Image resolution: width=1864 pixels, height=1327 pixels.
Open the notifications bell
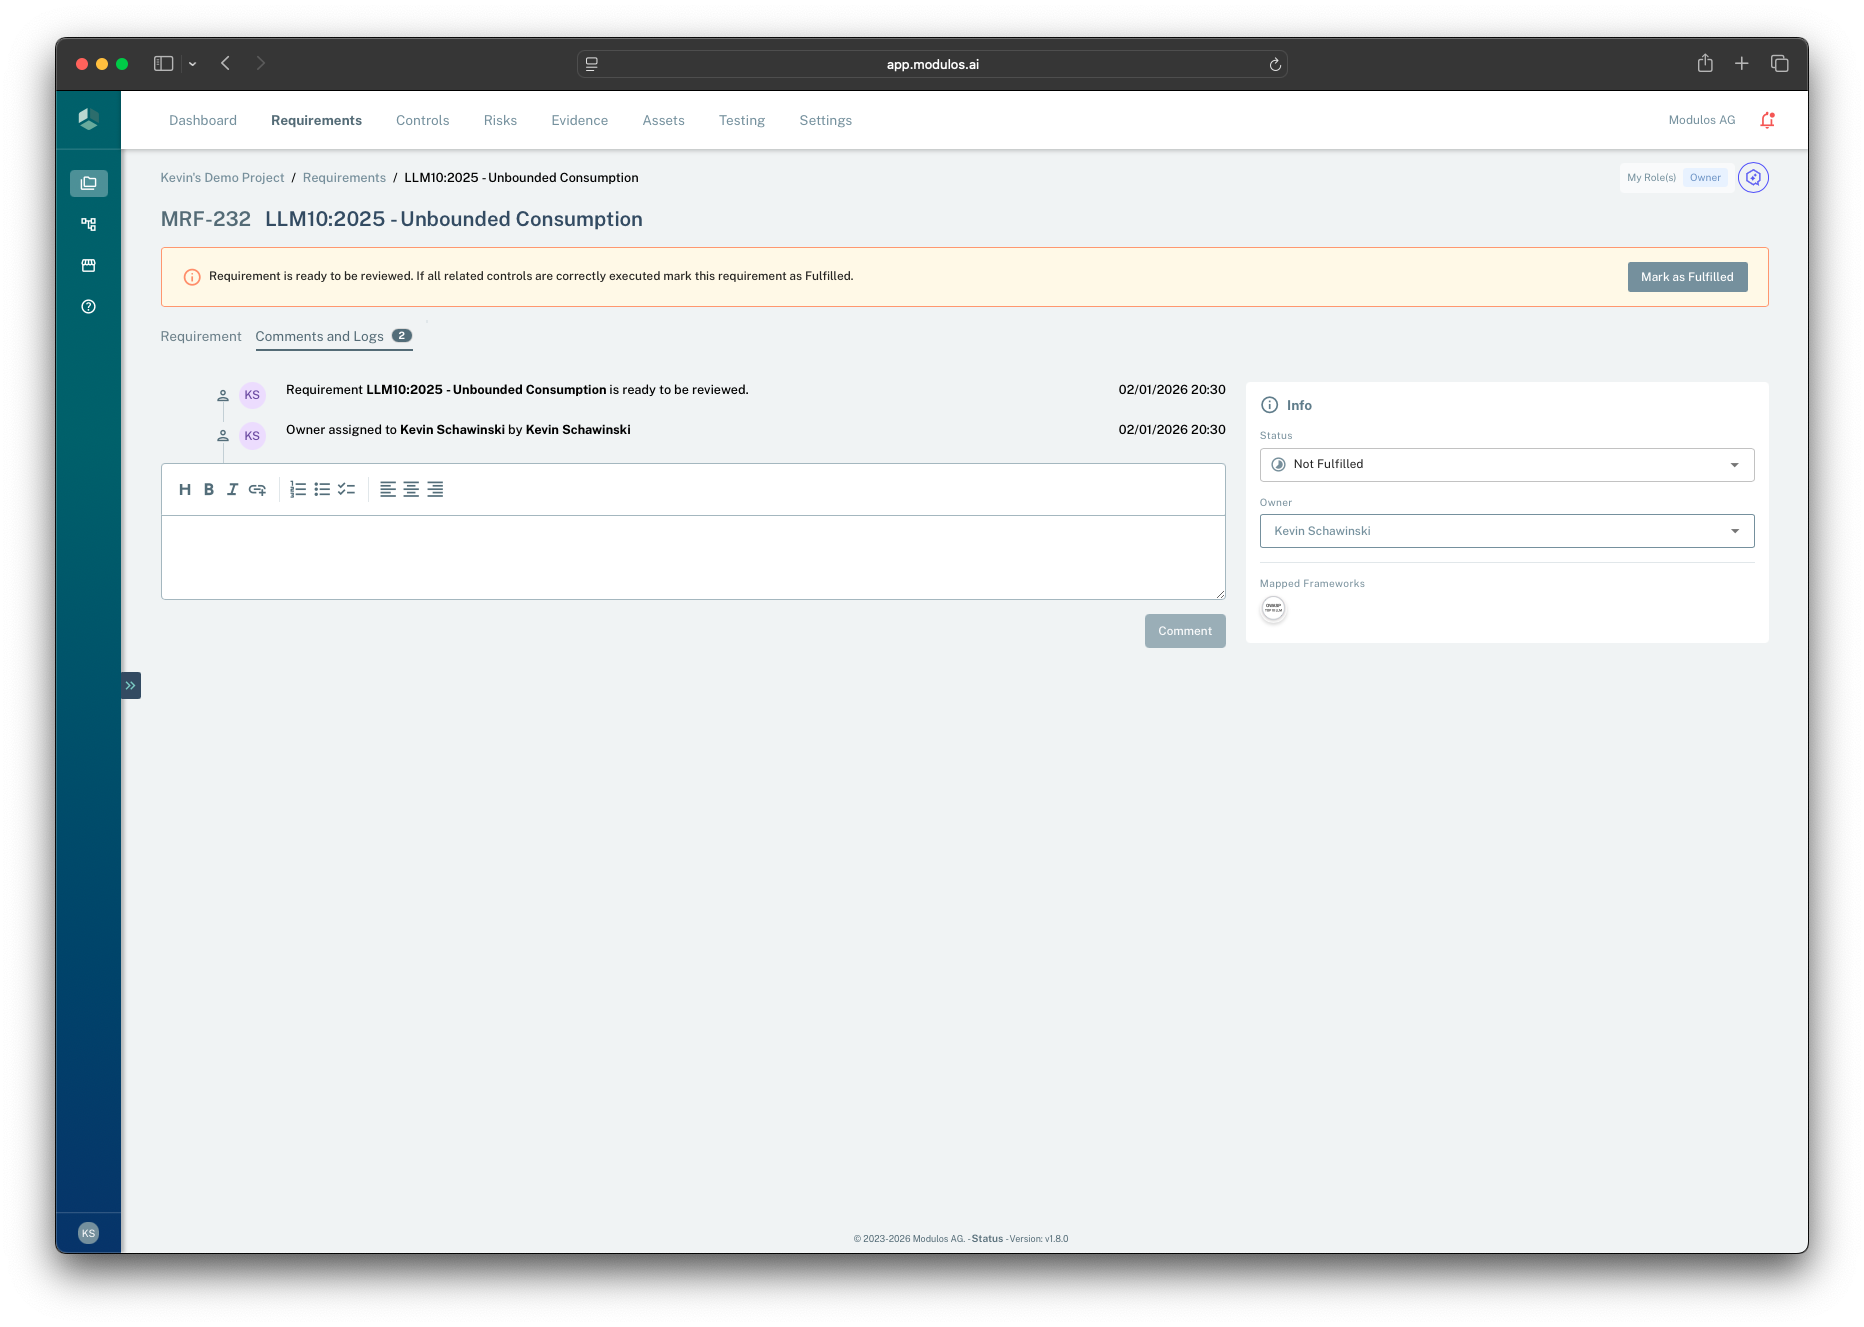pos(1767,119)
